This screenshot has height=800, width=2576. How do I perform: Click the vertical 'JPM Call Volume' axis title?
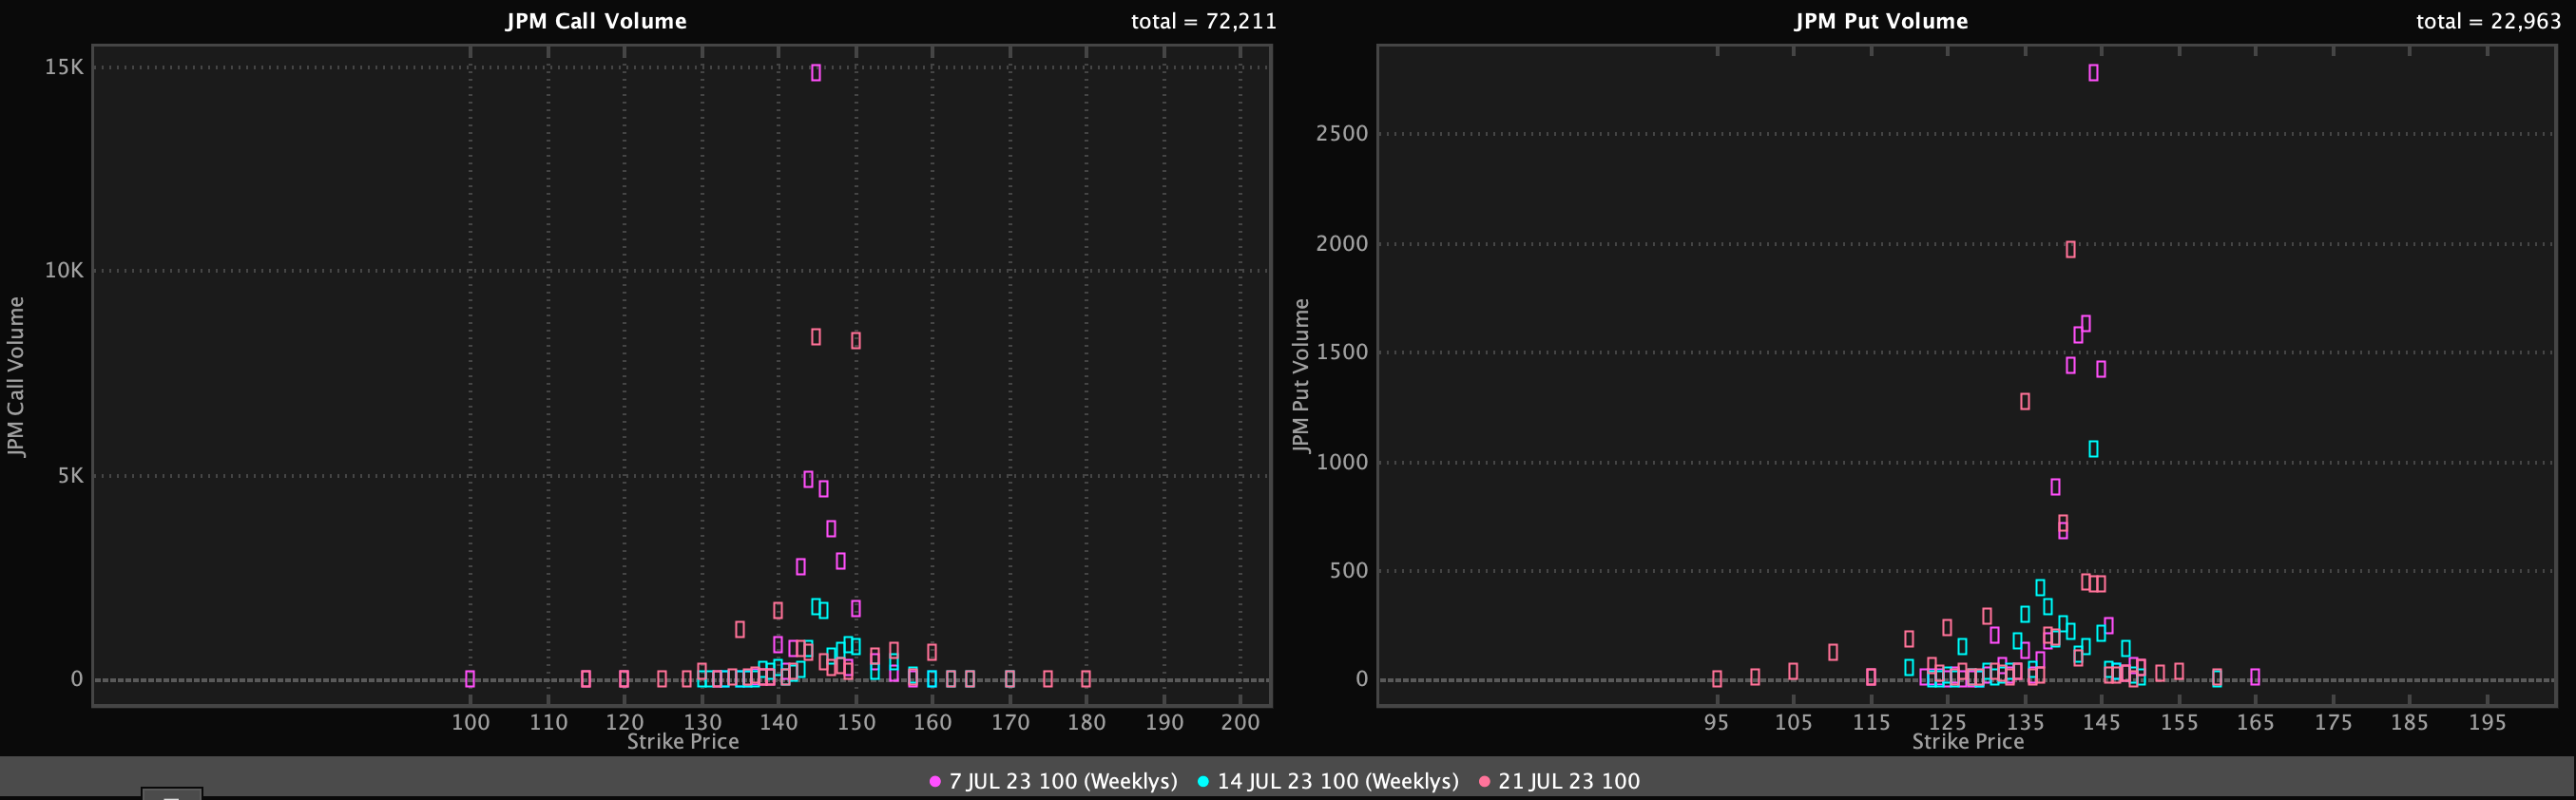coord(16,377)
